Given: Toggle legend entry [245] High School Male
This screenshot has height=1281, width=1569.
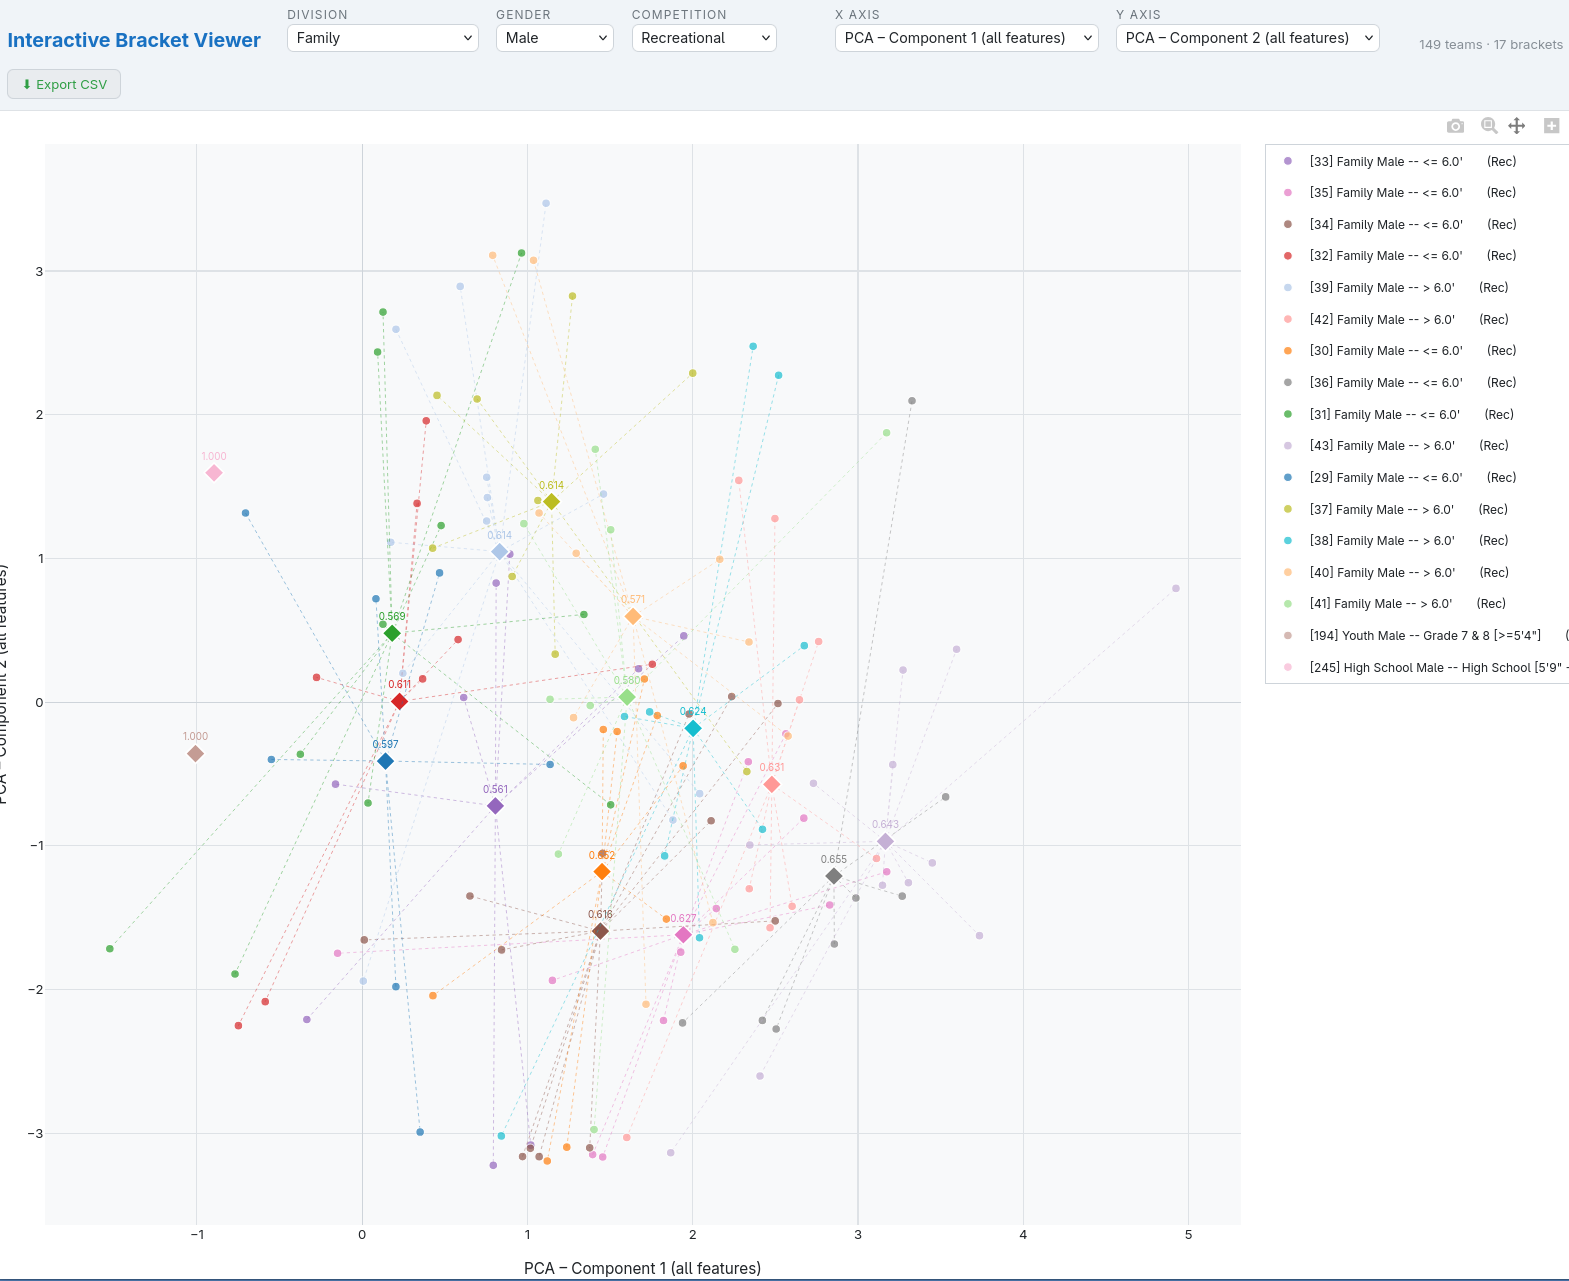Looking at the screenshot, I should 1418,668.
